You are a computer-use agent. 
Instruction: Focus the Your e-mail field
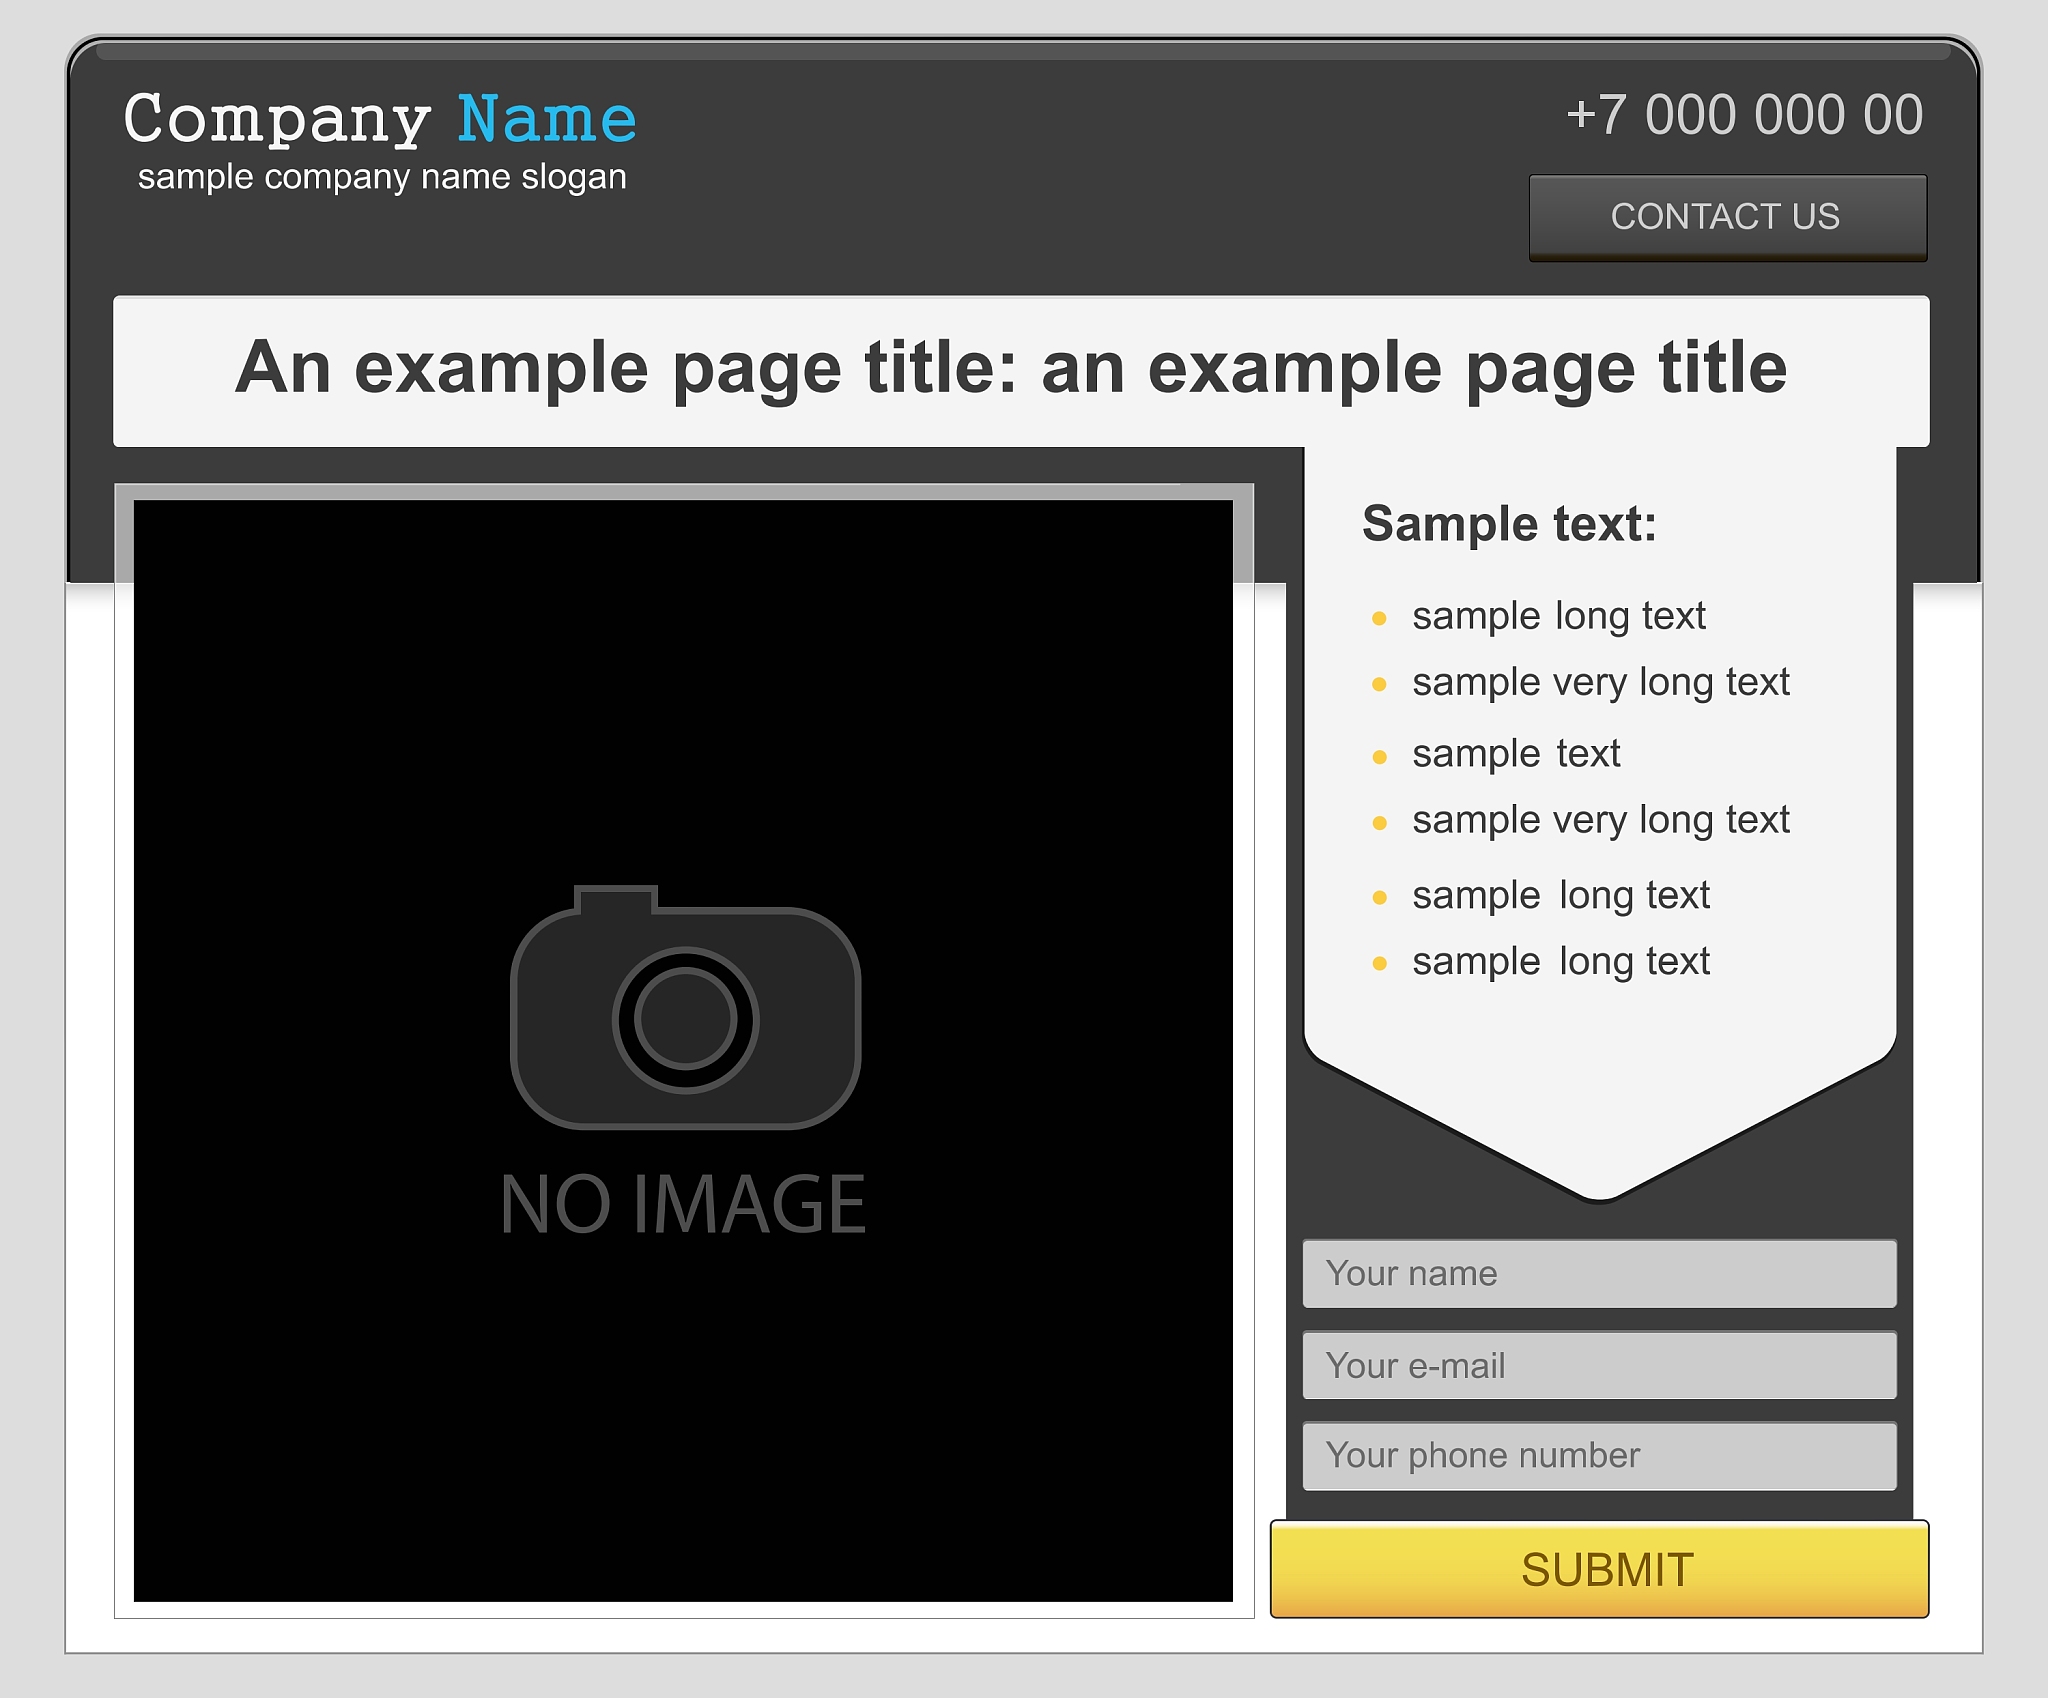[x=1598, y=1366]
